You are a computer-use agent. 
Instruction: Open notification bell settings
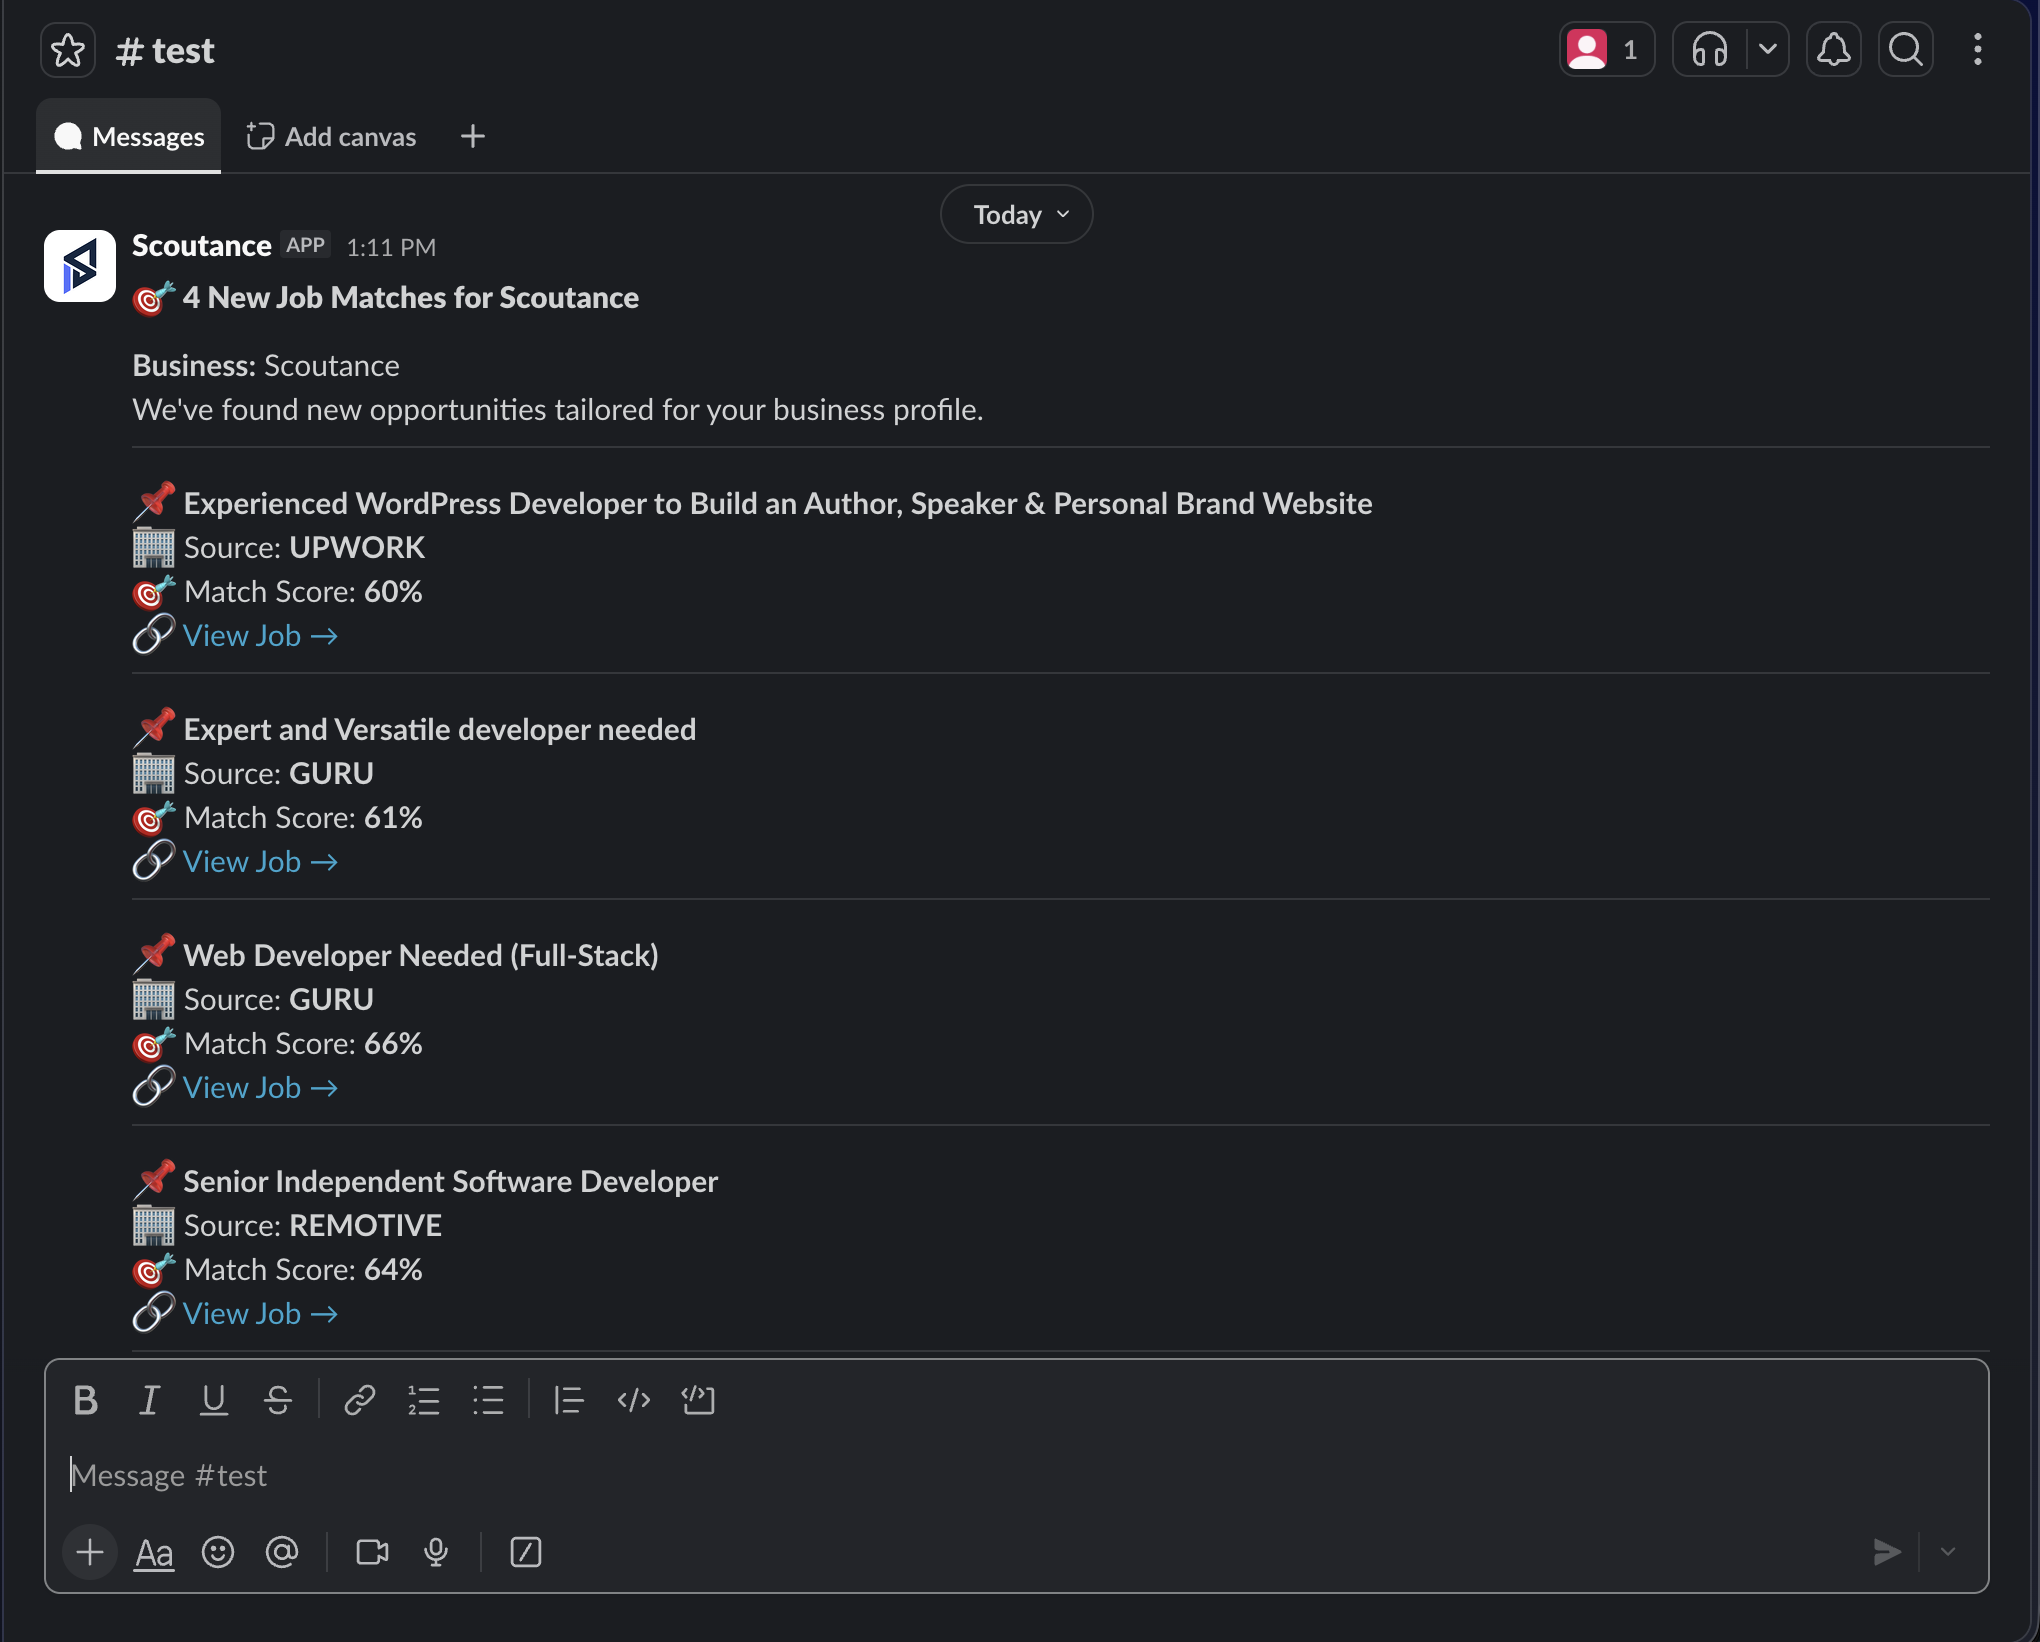[1833, 49]
